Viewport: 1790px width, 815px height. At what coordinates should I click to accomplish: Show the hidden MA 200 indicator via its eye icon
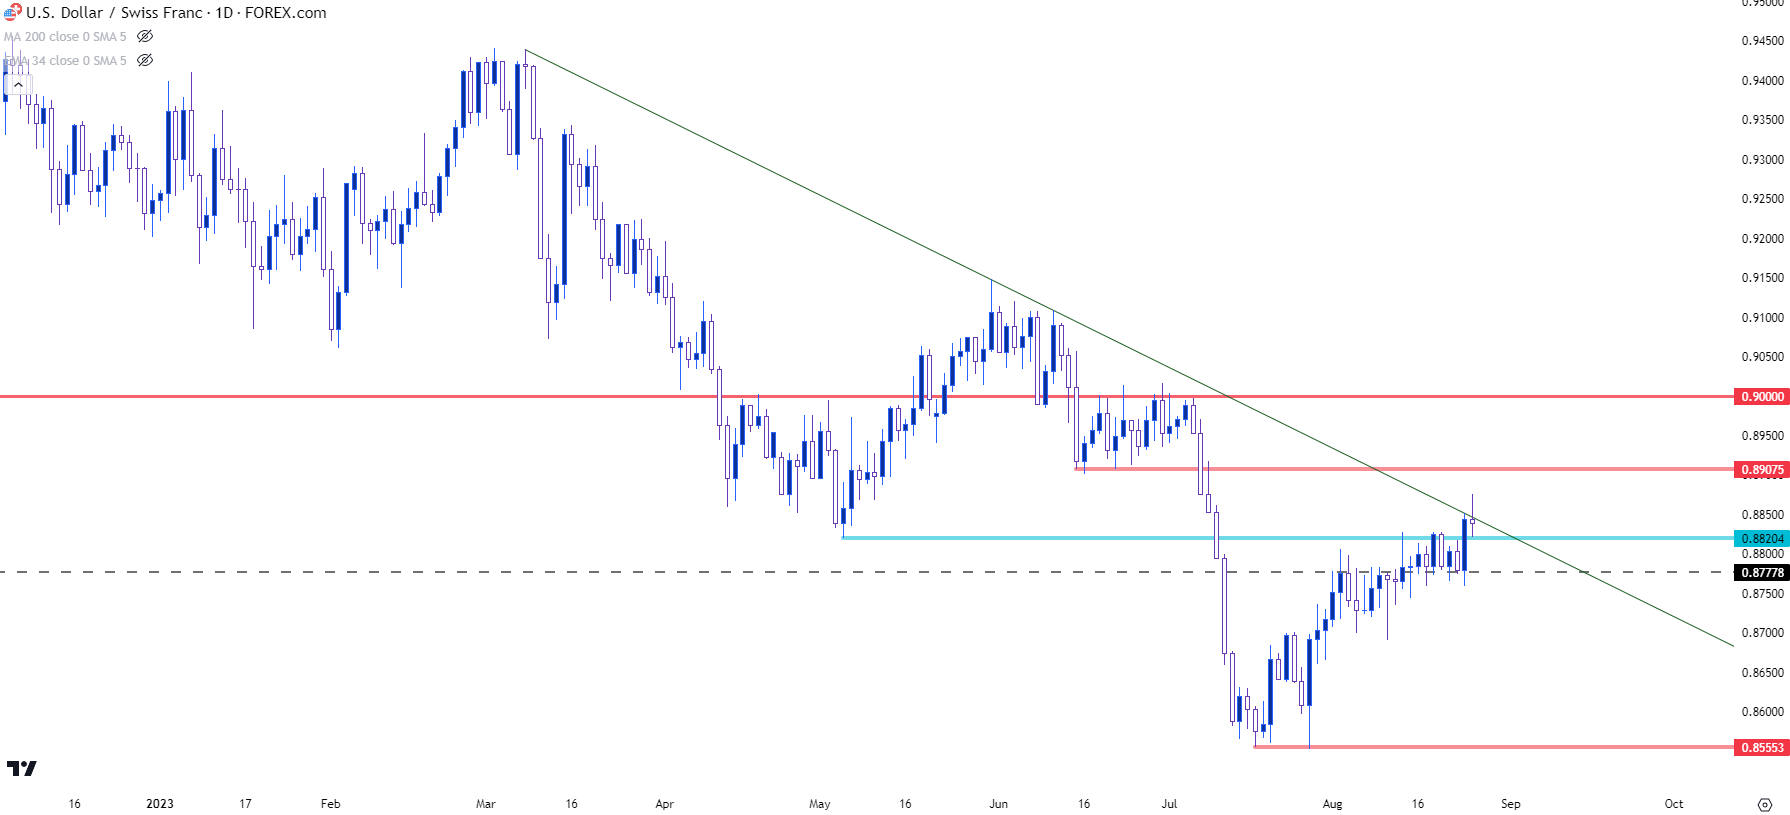click(145, 36)
